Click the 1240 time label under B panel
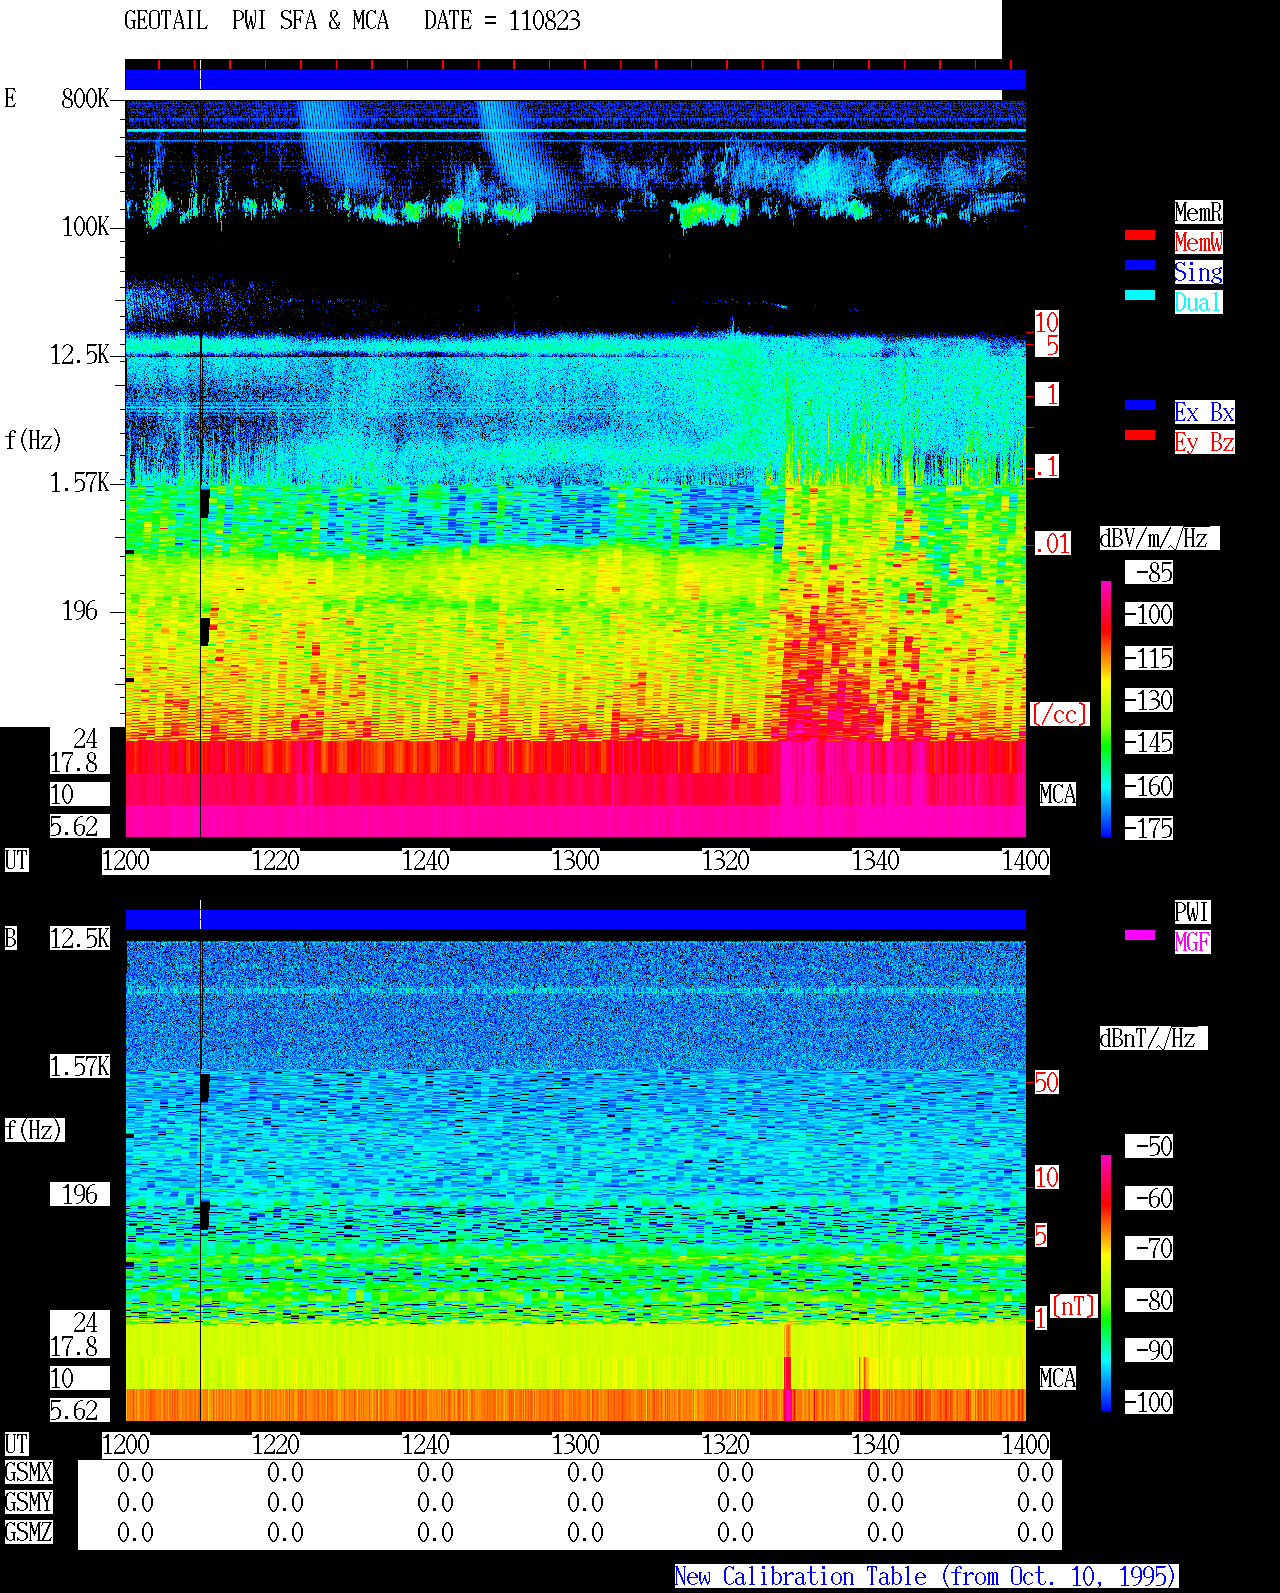The width and height of the screenshot is (1280, 1593). (x=426, y=1445)
